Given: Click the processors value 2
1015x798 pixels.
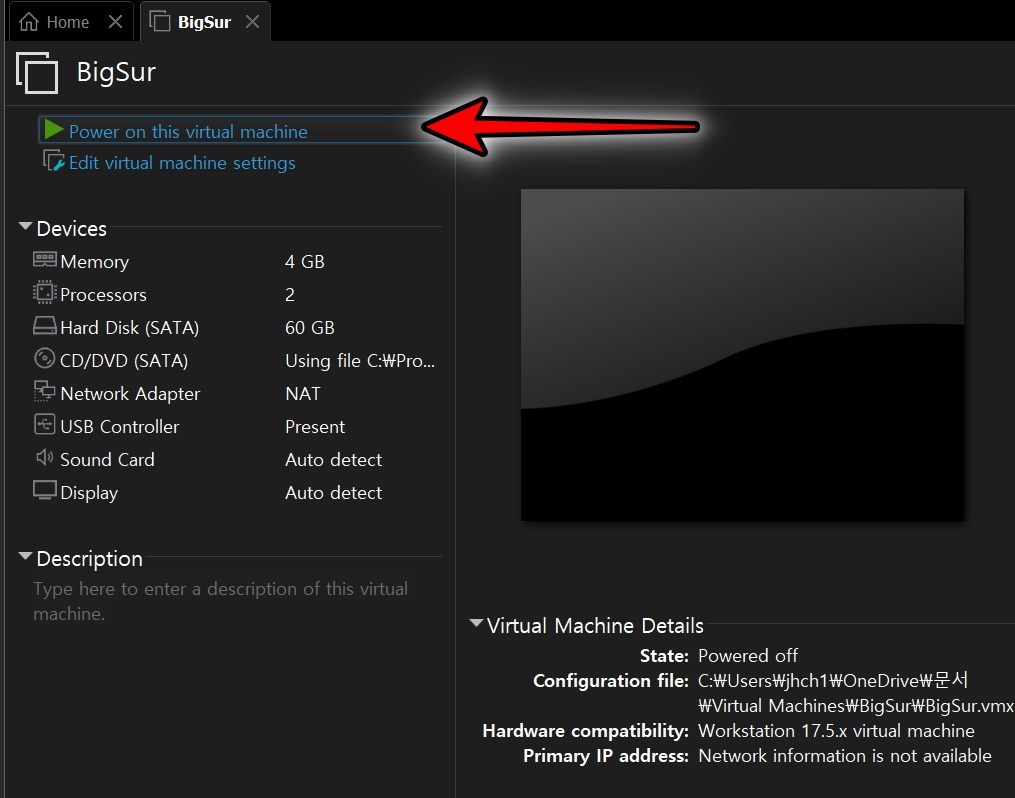Looking at the screenshot, I should click(x=289, y=295).
